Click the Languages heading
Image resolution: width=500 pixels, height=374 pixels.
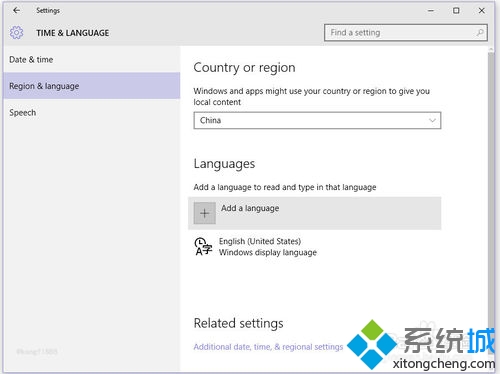(224, 164)
